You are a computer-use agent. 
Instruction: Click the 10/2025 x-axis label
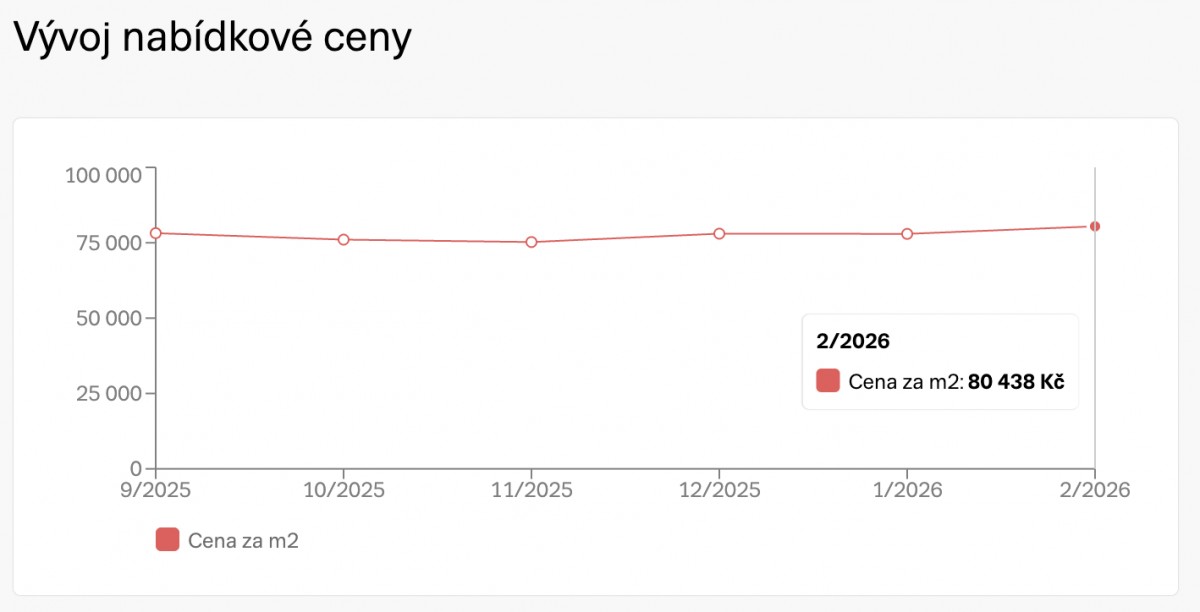pos(344,490)
